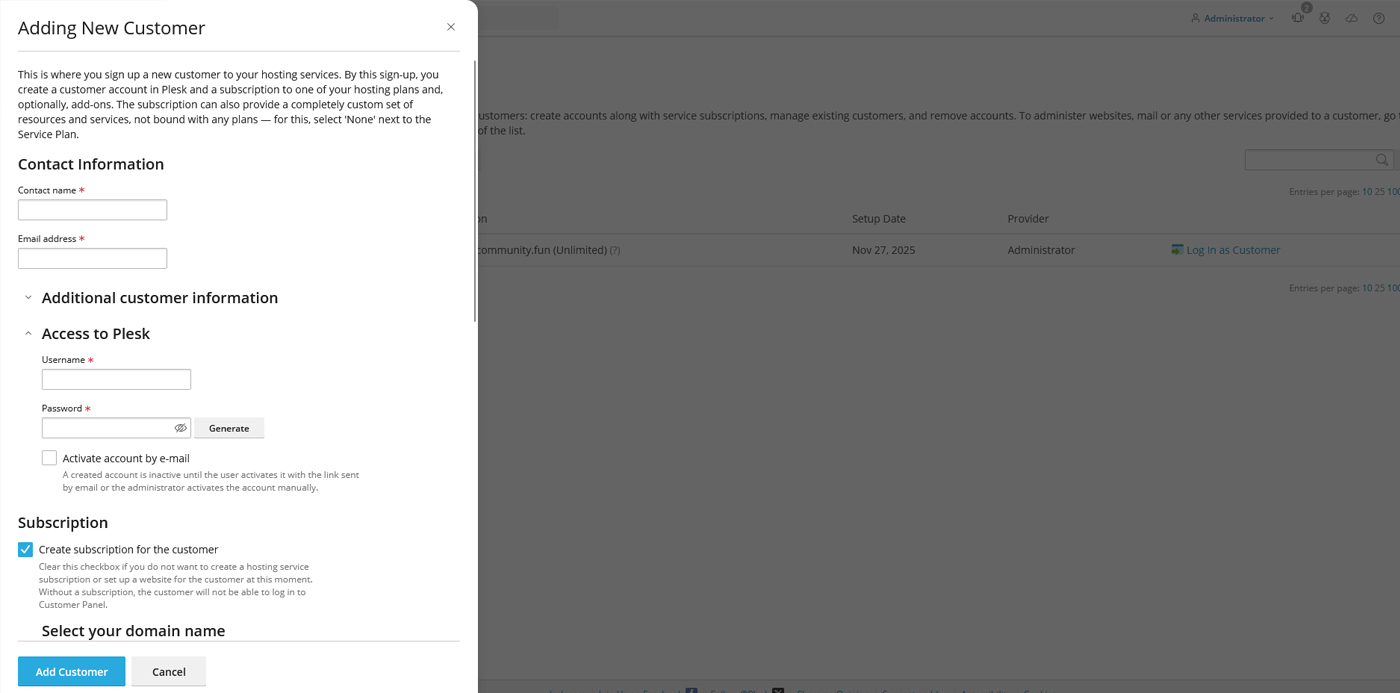Toggle password visibility eye icon
This screenshot has width=1400, height=693.
[181, 428]
